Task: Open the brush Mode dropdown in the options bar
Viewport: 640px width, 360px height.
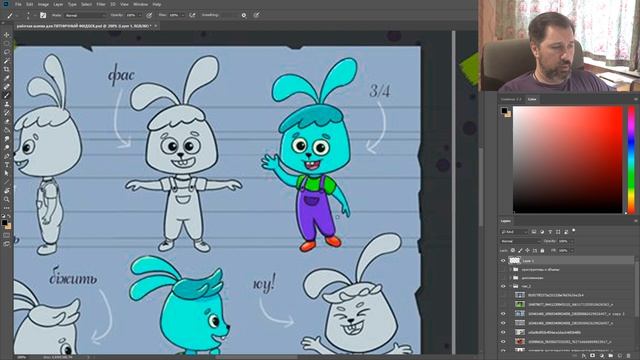Action: click(x=85, y=15)
